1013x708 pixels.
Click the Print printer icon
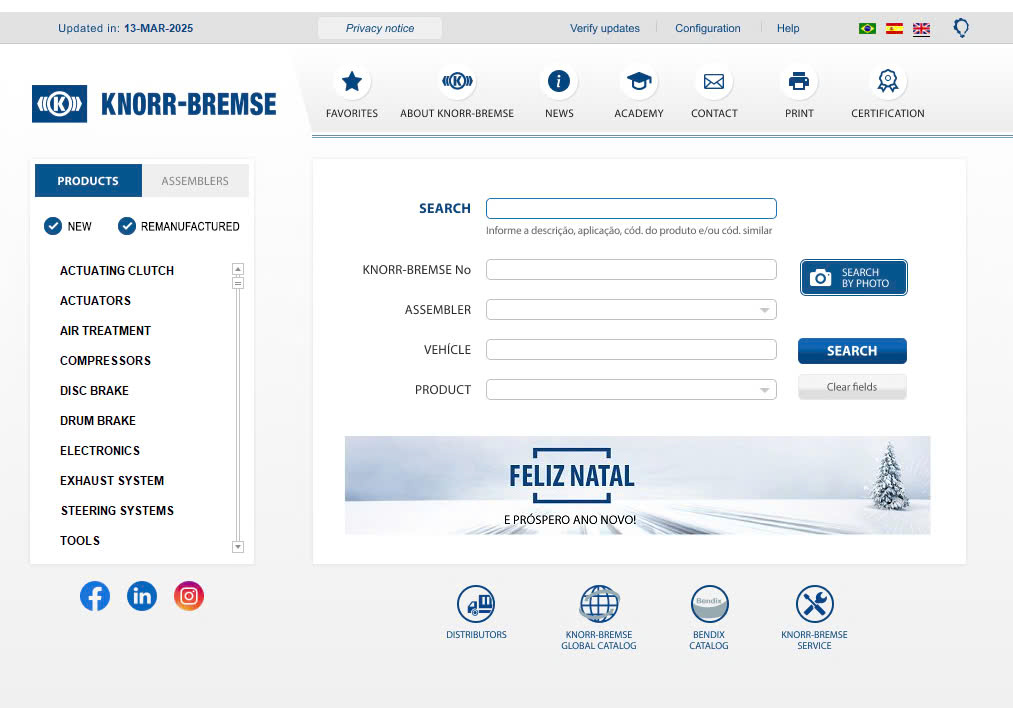point(799,81)
